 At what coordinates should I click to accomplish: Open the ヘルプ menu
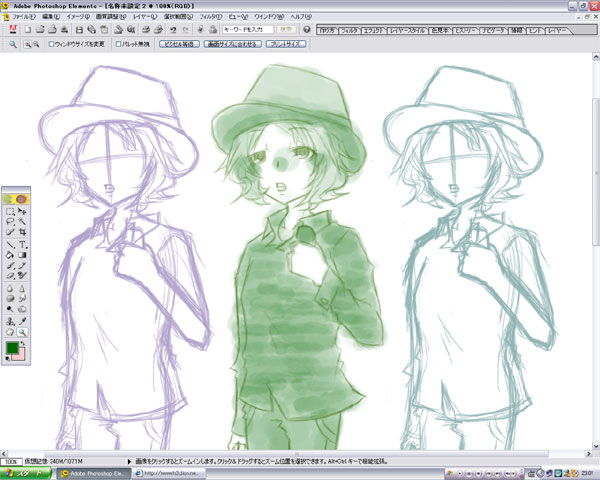click(301, 17)
